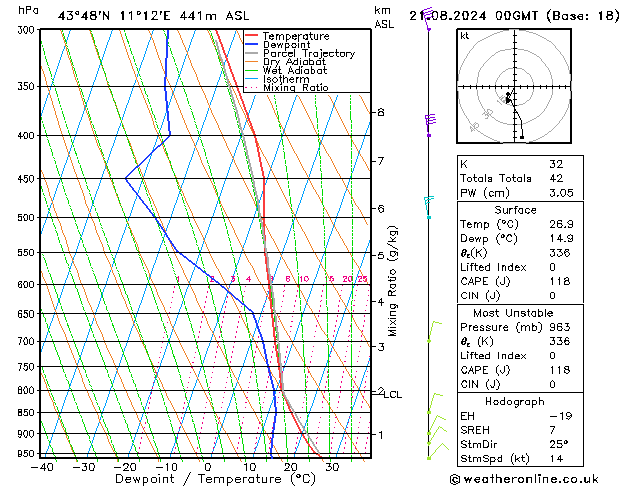629x486 pixels.
Task: Select the Isotherm legend entry
Action: (x=277, y=79)
